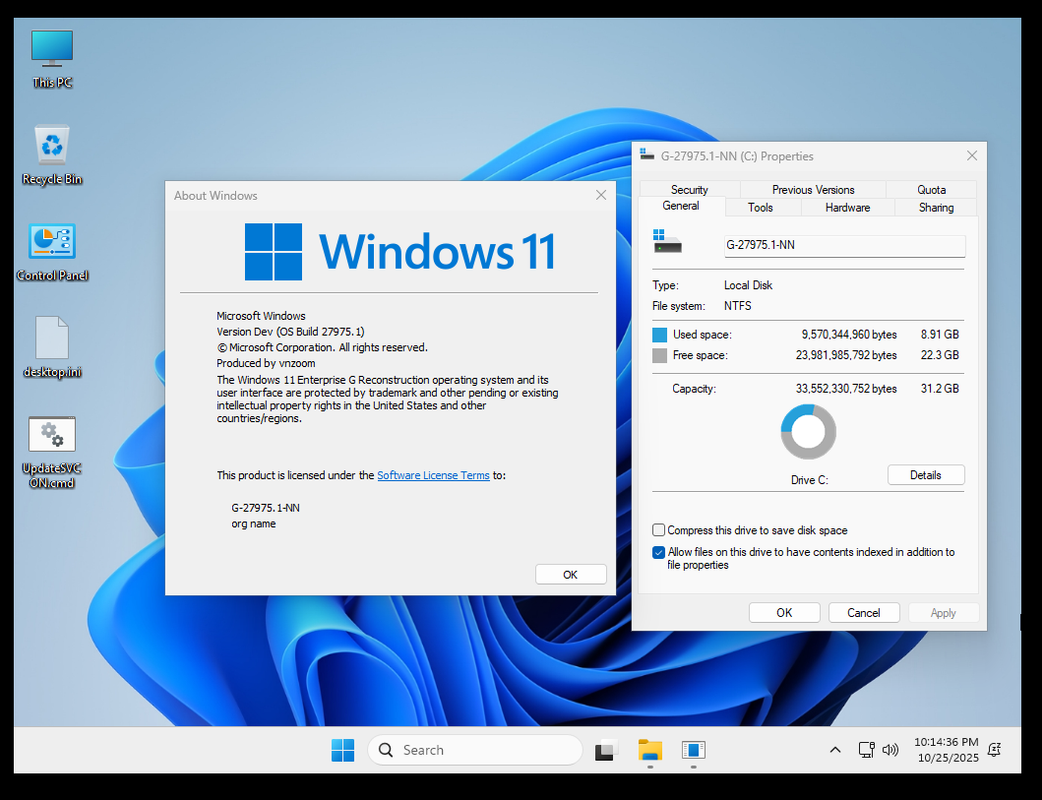Image resolution: width=1042 pixels, height=800 pixels.
Task: Click the drive label field G-27975.1-NN
Action: (x=845, y=245)
